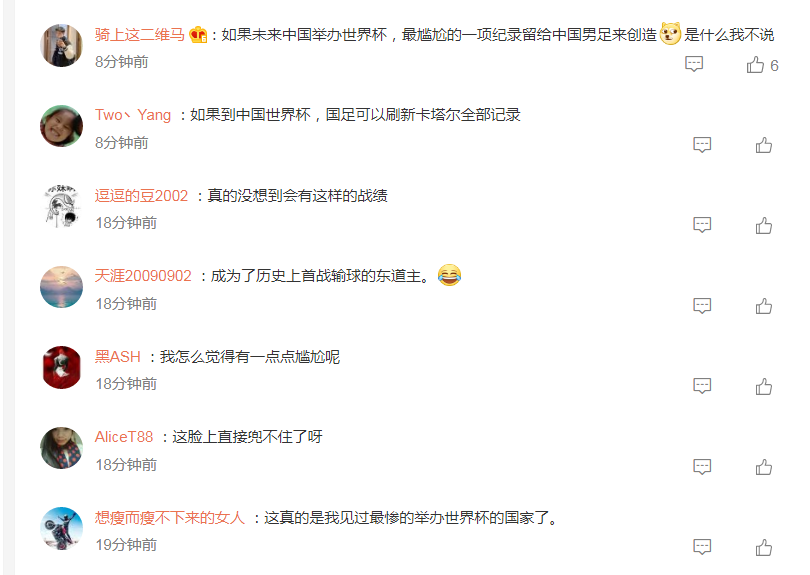Like the comment by 骑上这二维马
This screenshot has width=810, height=575.
[755, 65]
